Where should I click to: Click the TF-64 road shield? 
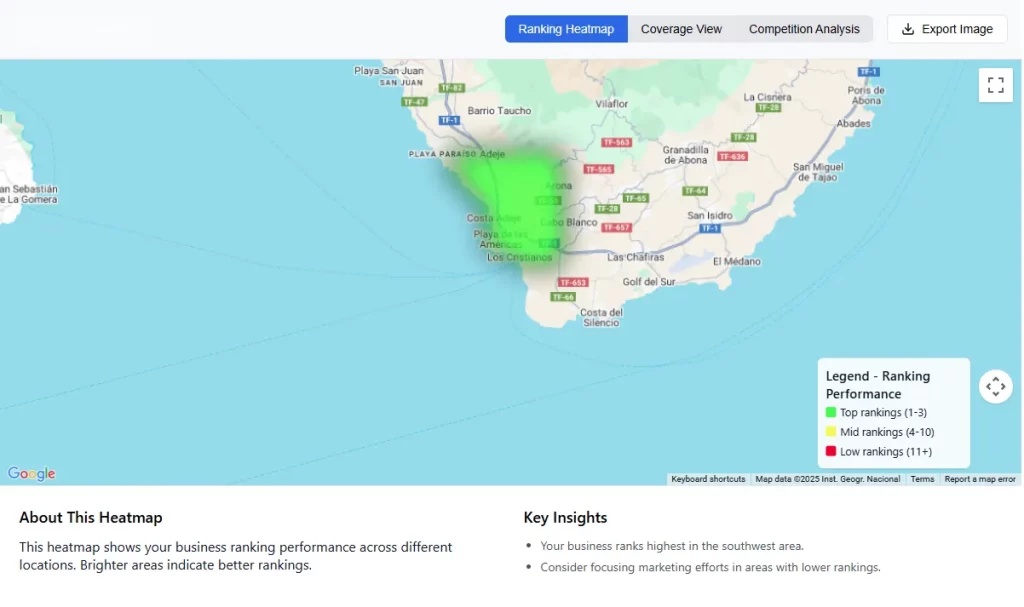(x=695, y=191)
